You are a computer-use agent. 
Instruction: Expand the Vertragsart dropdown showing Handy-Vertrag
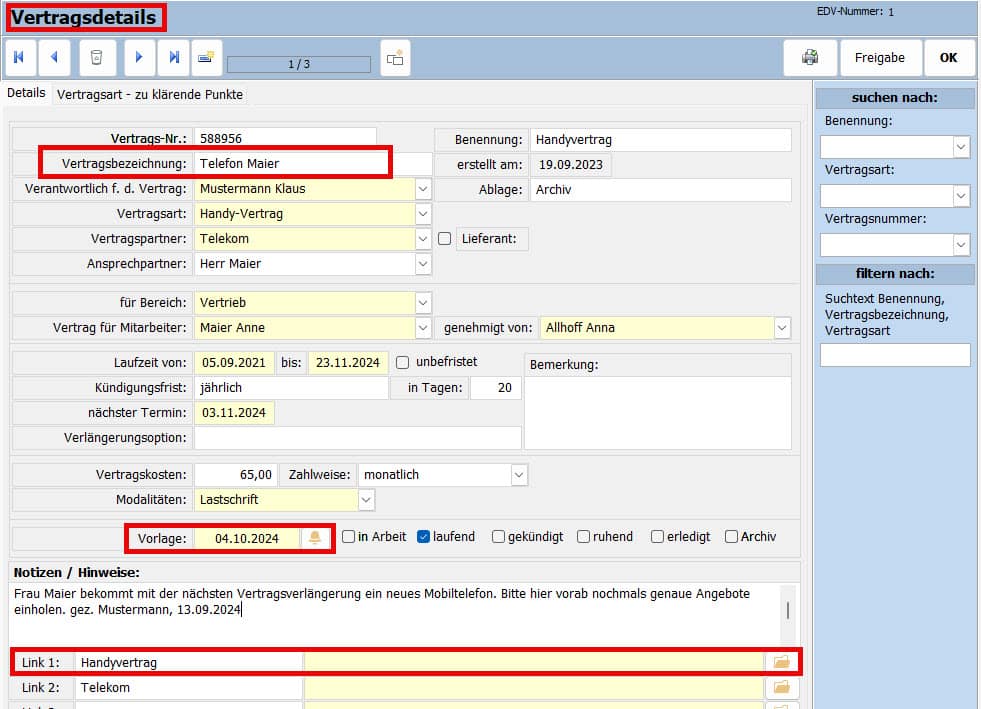pyautogui.click(x=423, y=214)
